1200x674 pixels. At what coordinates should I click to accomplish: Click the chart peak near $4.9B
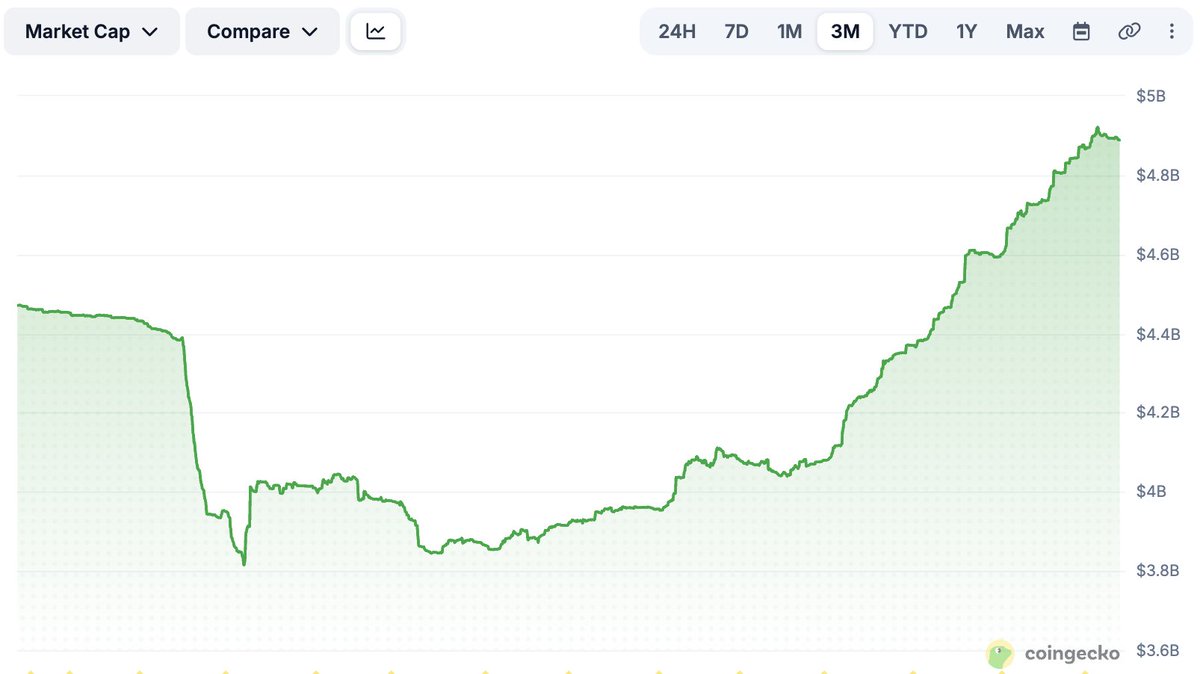coord(1097,129)
